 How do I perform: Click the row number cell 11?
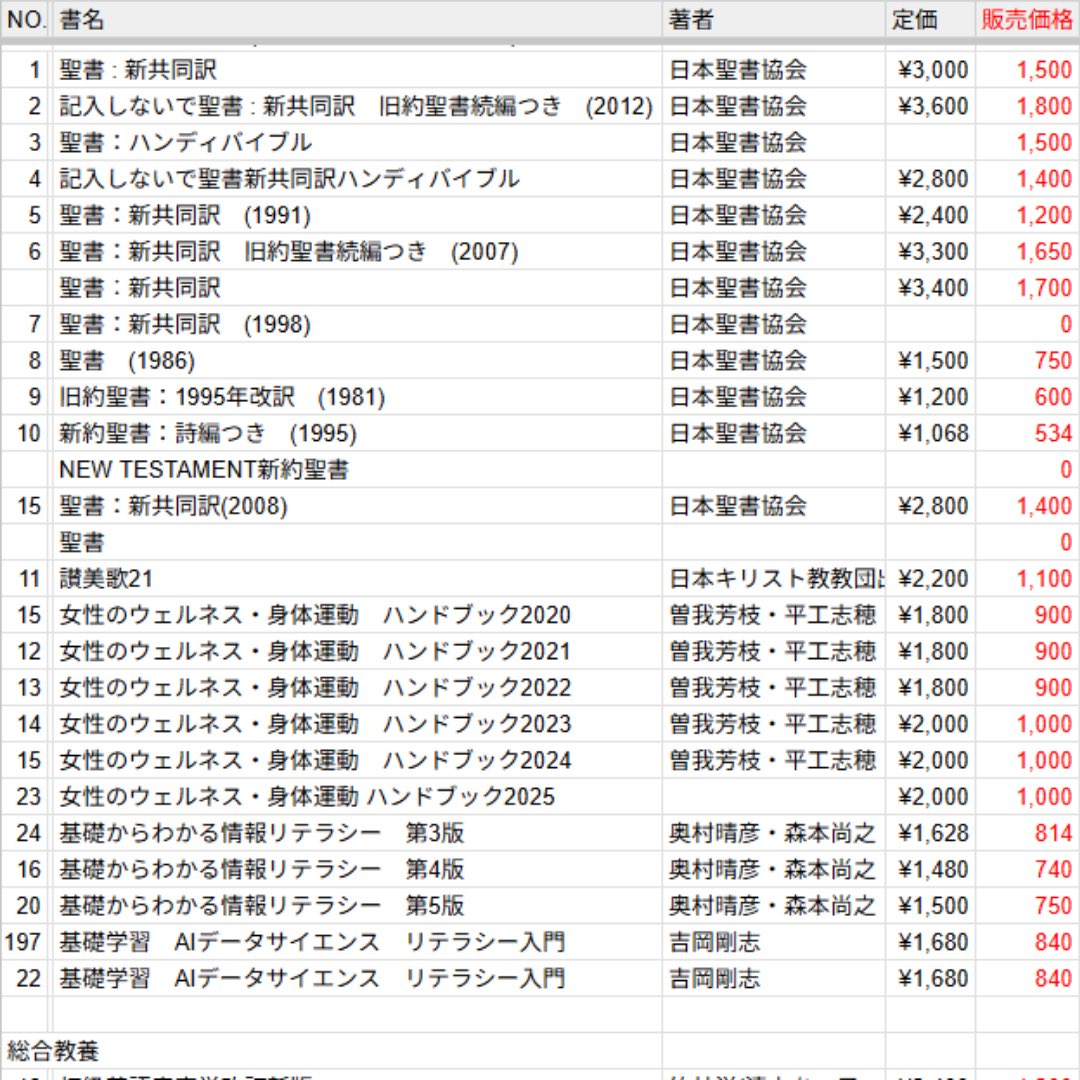click(25, 579)
